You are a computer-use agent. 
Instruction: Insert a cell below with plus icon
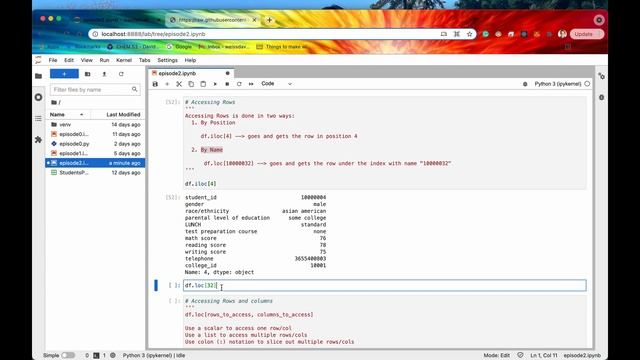(167, 84)
